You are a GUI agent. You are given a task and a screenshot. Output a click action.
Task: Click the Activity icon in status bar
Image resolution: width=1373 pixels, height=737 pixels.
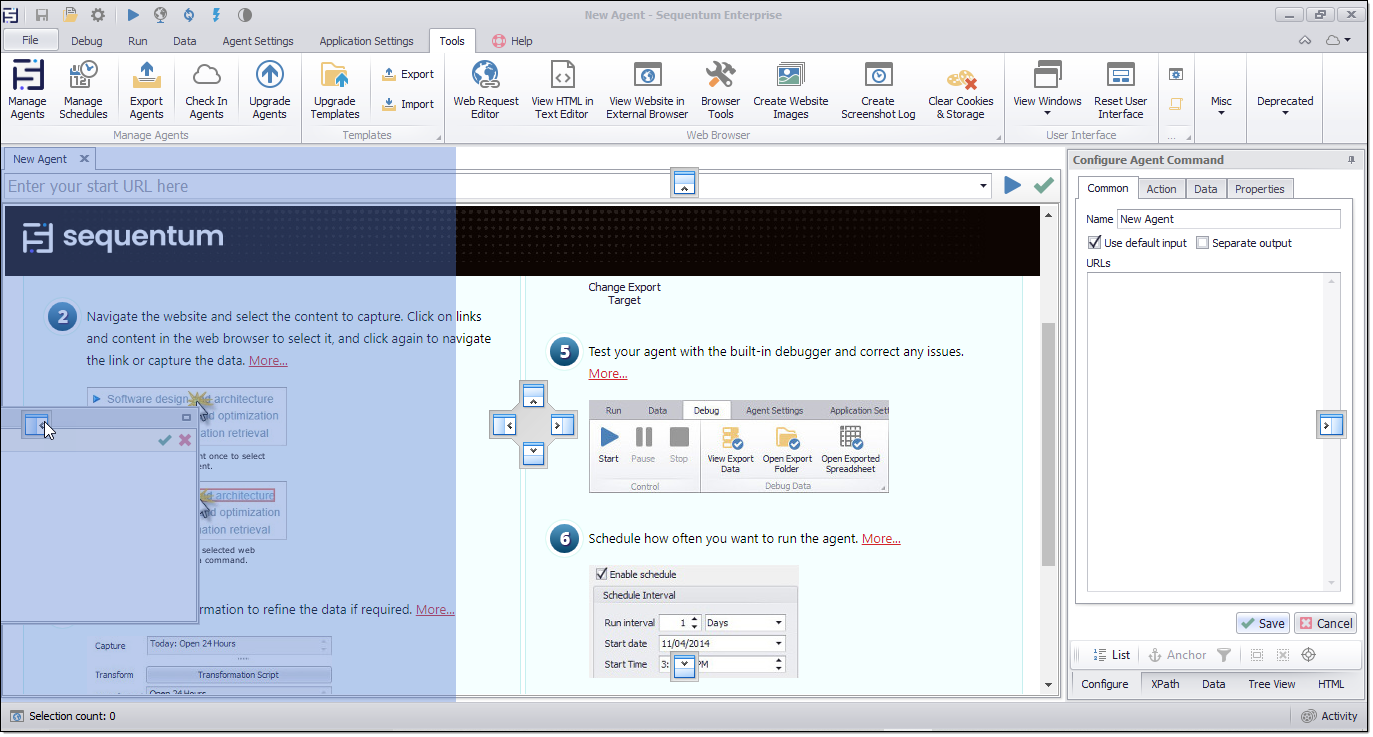coord(1308,716)
